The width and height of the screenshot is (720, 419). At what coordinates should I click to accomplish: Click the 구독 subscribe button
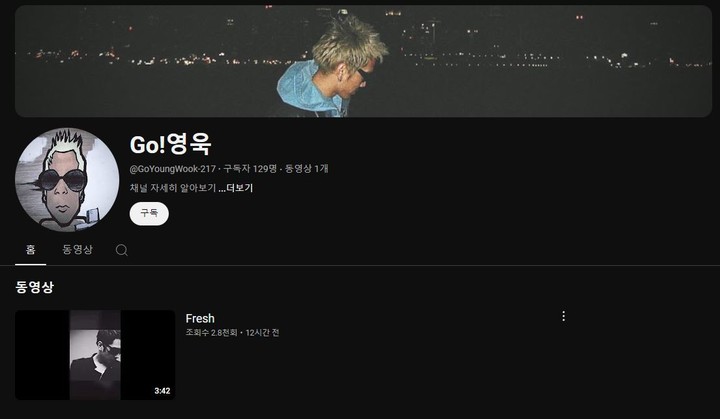149,214
